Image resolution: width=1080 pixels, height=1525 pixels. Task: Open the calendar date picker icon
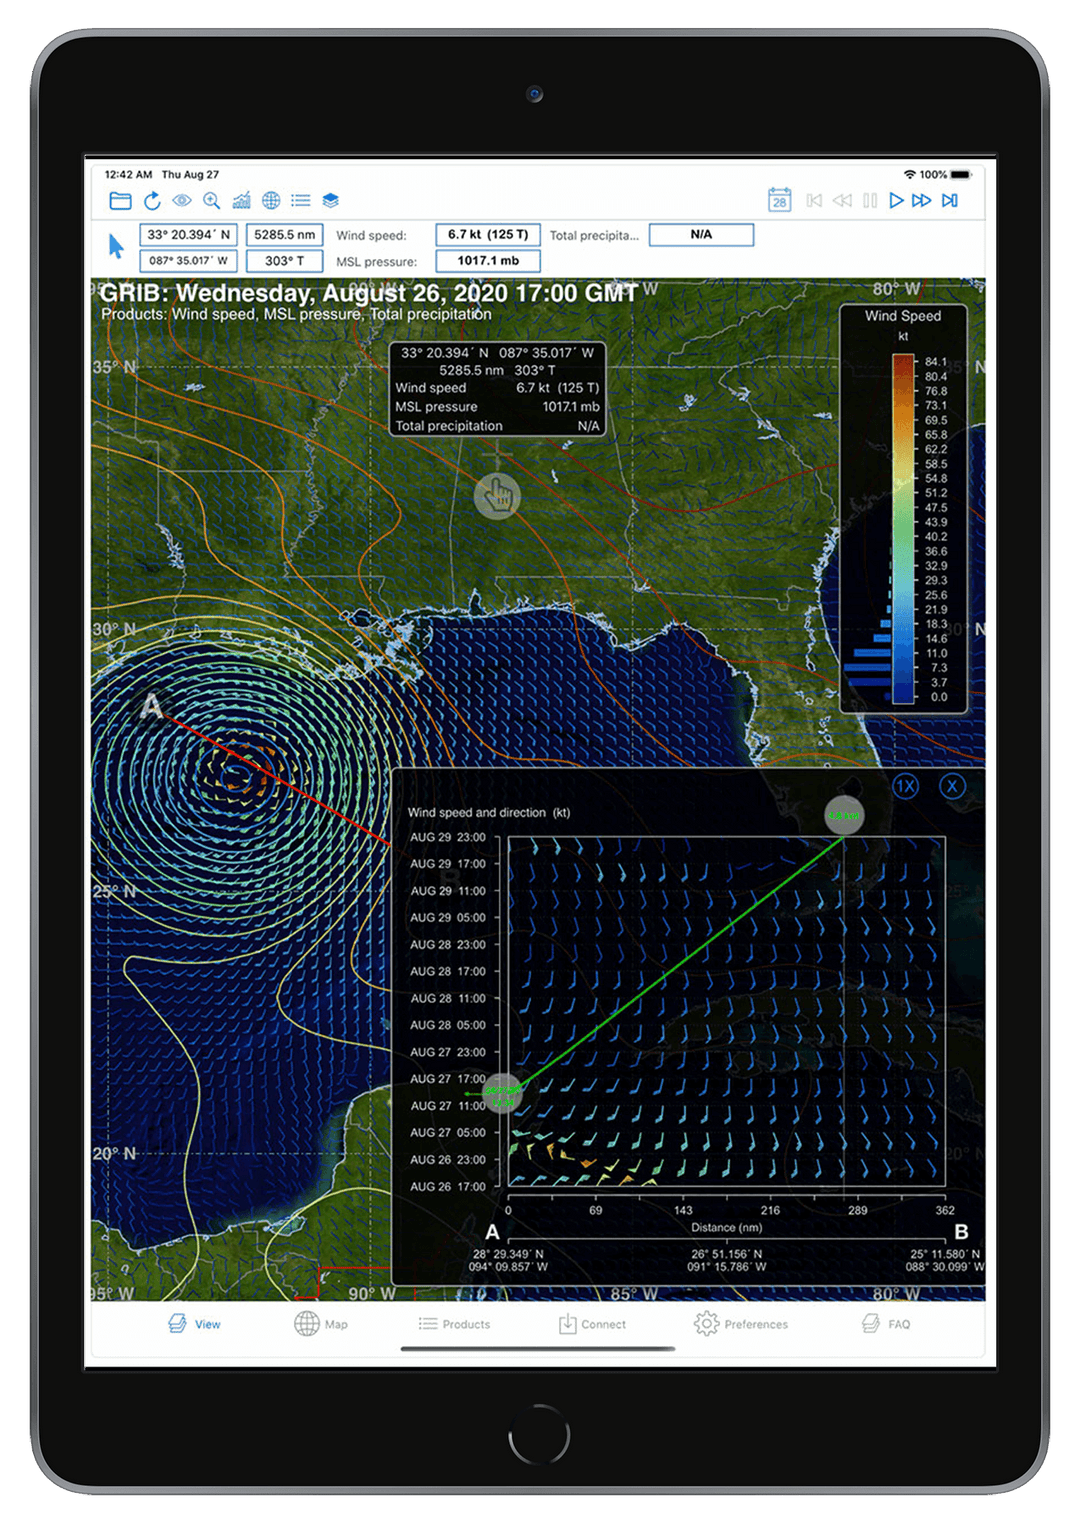(780, 200)
